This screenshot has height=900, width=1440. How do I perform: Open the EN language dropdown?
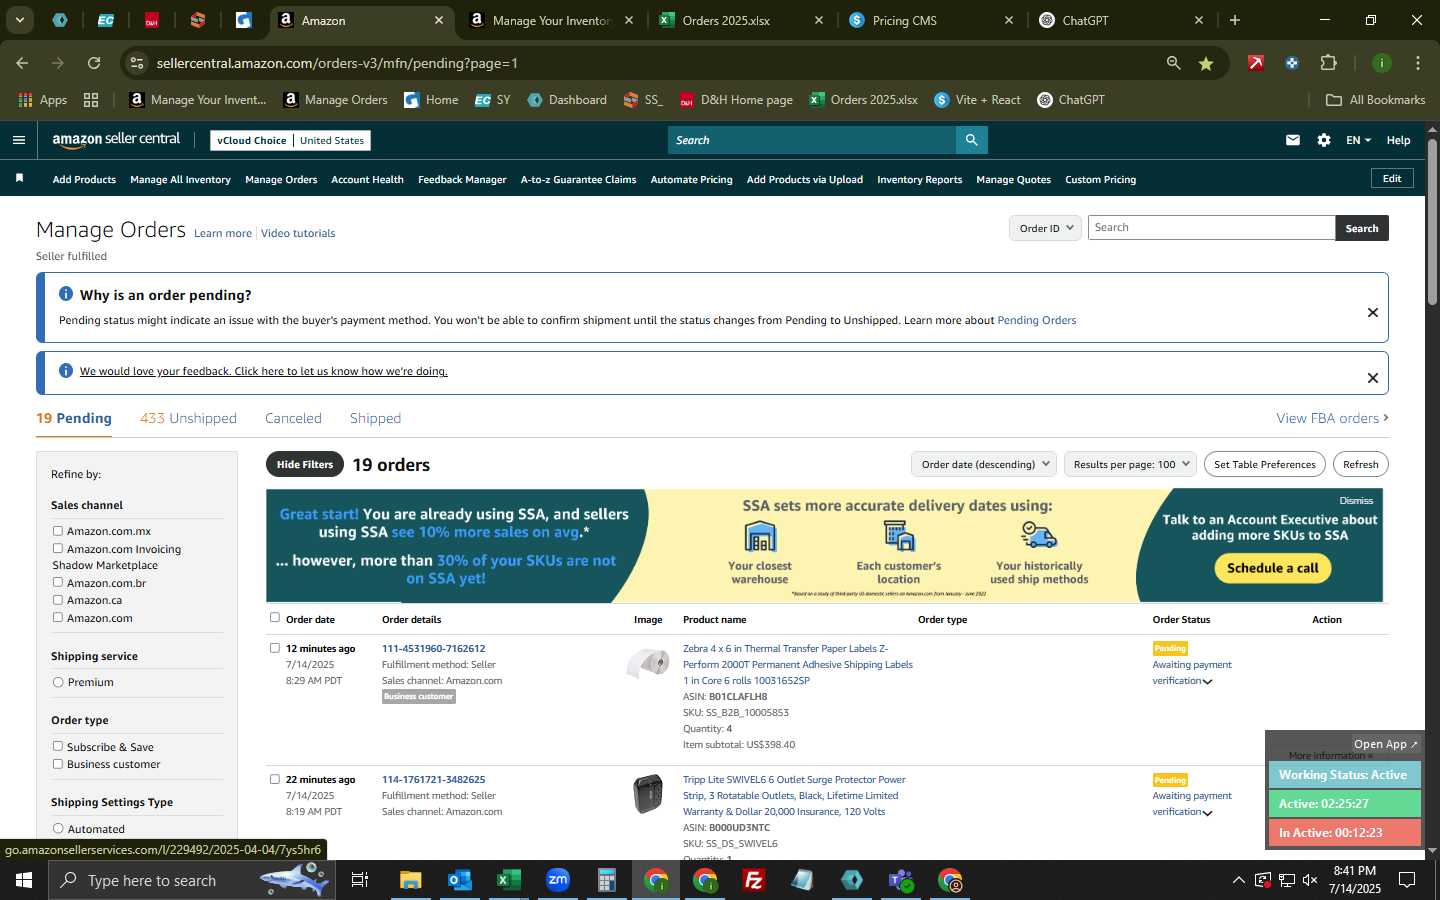point(1358,140)
